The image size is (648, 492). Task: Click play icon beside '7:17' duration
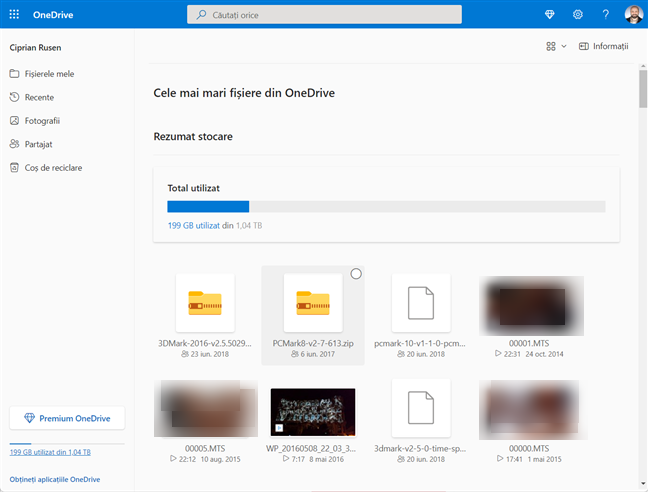coord(286,459)
